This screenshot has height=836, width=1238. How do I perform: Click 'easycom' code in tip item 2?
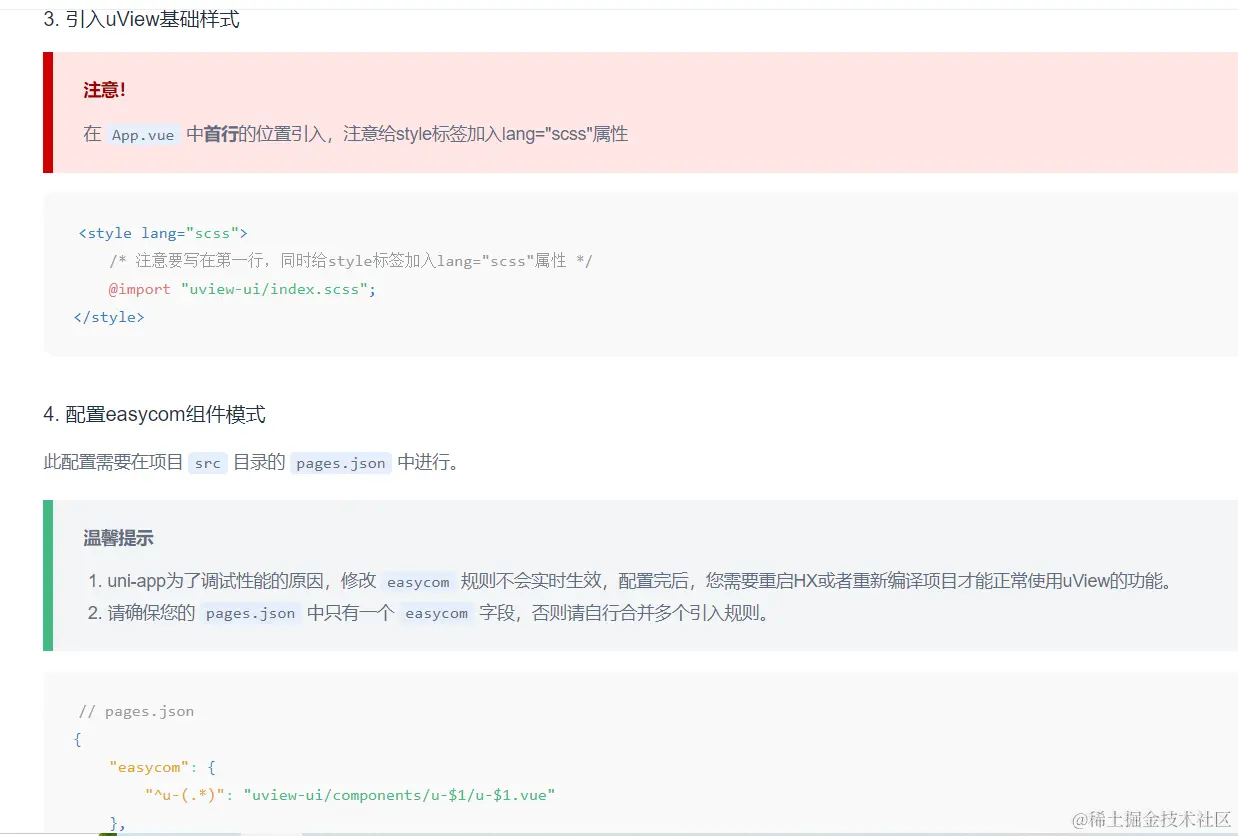pos(436,613)
